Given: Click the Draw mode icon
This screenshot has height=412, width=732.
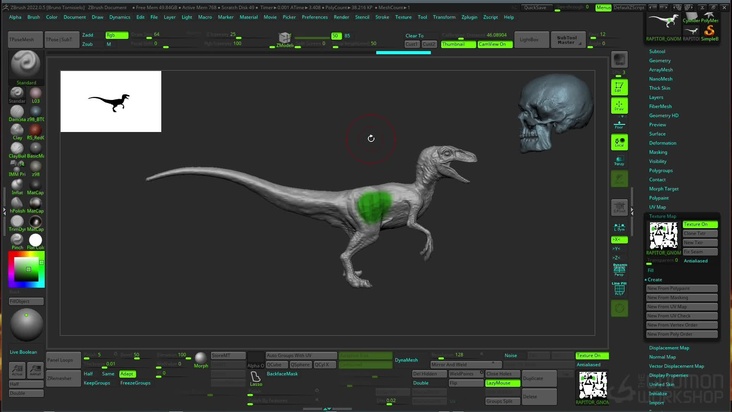Looking at the screenshot, I should pos(619,105).
